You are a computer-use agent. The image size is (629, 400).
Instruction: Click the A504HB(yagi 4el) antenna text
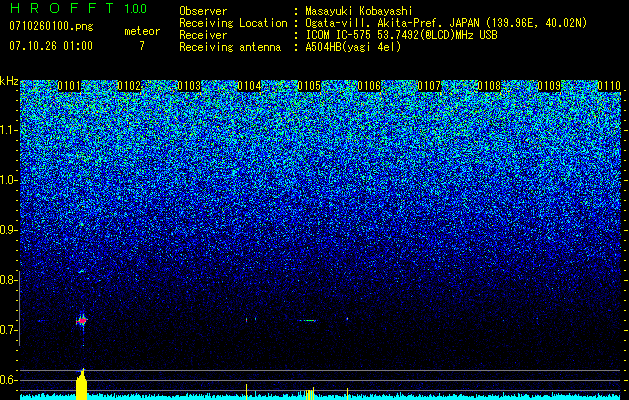tap(353, 47)
